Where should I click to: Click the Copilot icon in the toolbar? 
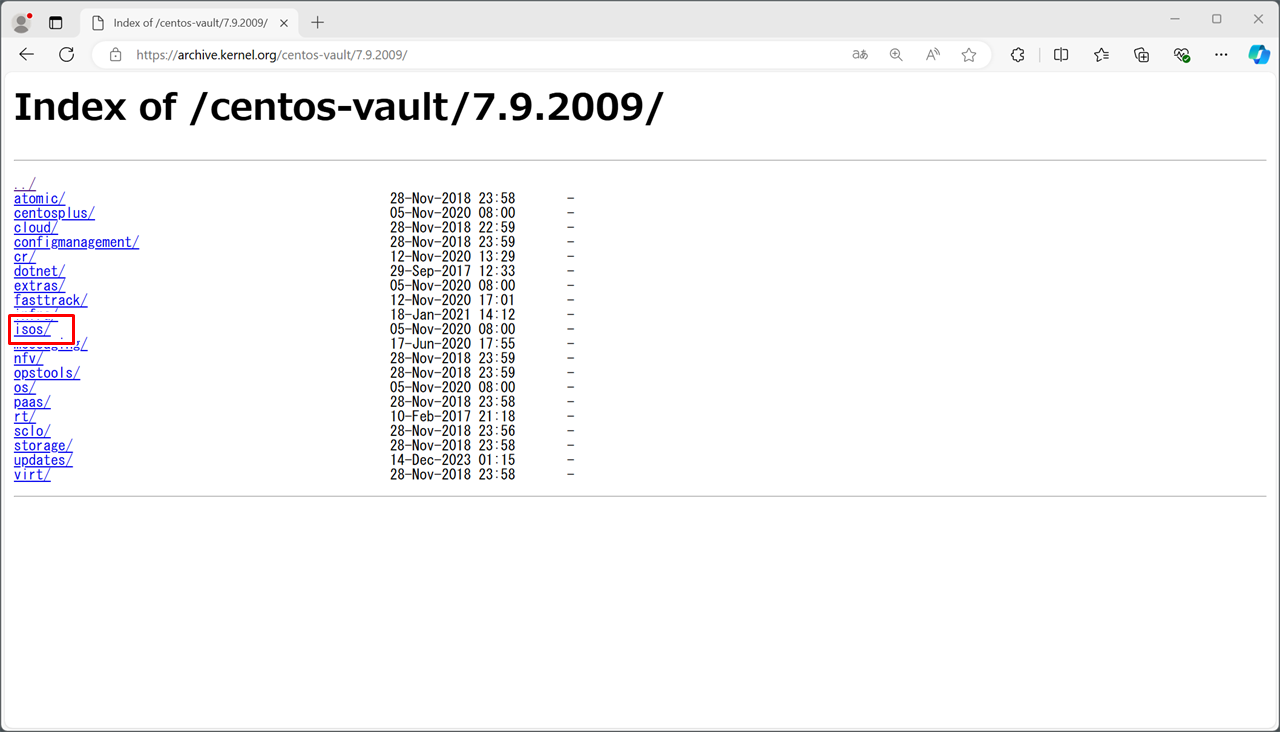pos(1259,55)
